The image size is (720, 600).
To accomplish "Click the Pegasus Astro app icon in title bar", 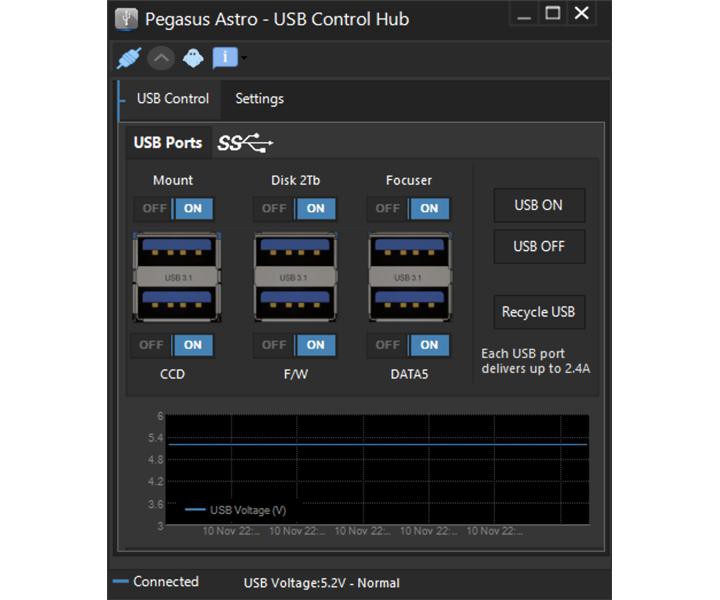I will coord(126,18).
